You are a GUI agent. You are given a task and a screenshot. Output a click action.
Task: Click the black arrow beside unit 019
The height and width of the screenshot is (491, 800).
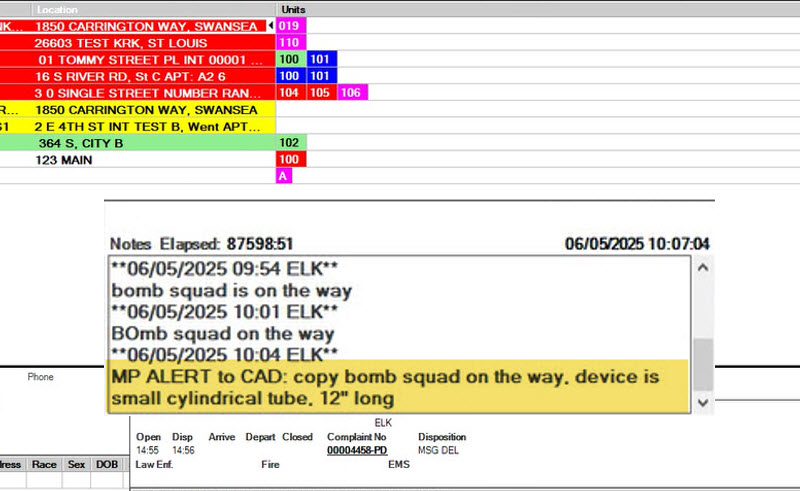pos(272,25)
